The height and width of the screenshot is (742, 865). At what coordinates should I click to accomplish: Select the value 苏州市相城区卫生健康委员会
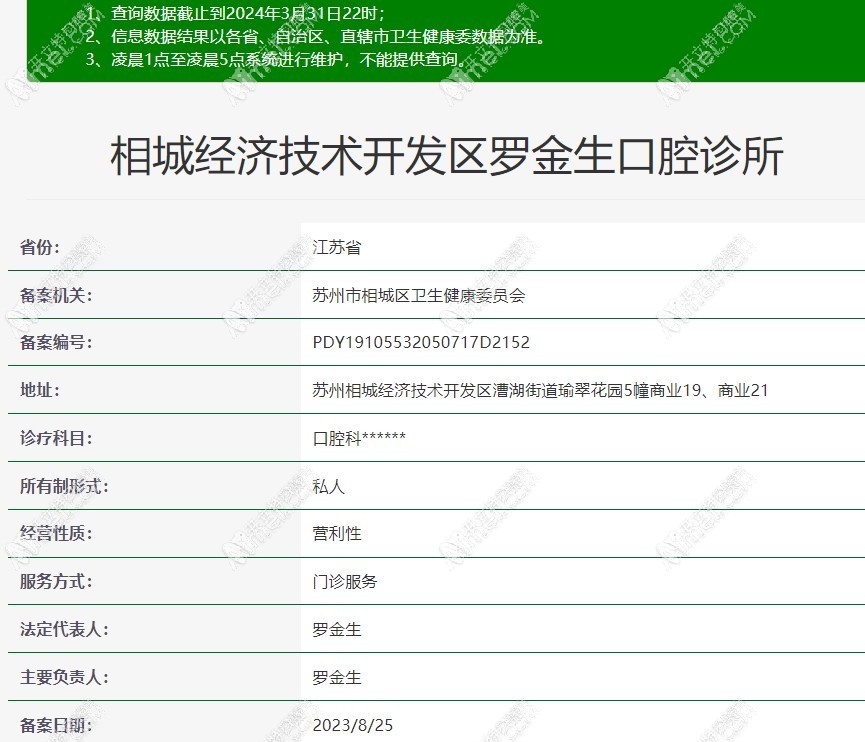click(419, 295)
